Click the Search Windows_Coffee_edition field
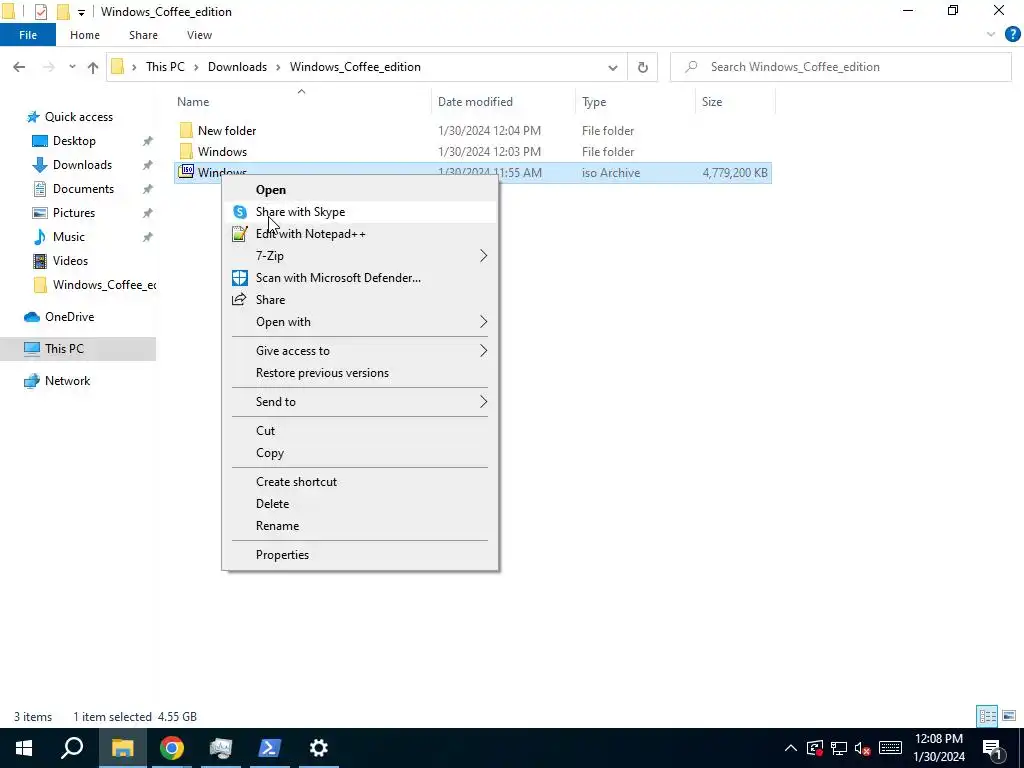This screenshot has height=768, width=1024. point(841,67)
